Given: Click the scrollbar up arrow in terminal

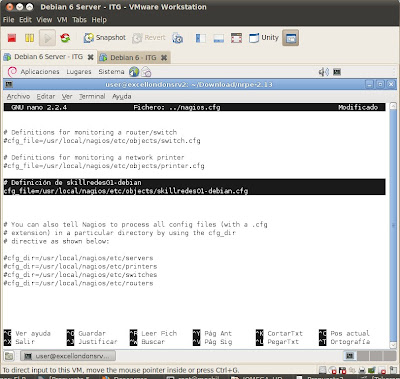Looking at the screenshot, I should point(393,106).
